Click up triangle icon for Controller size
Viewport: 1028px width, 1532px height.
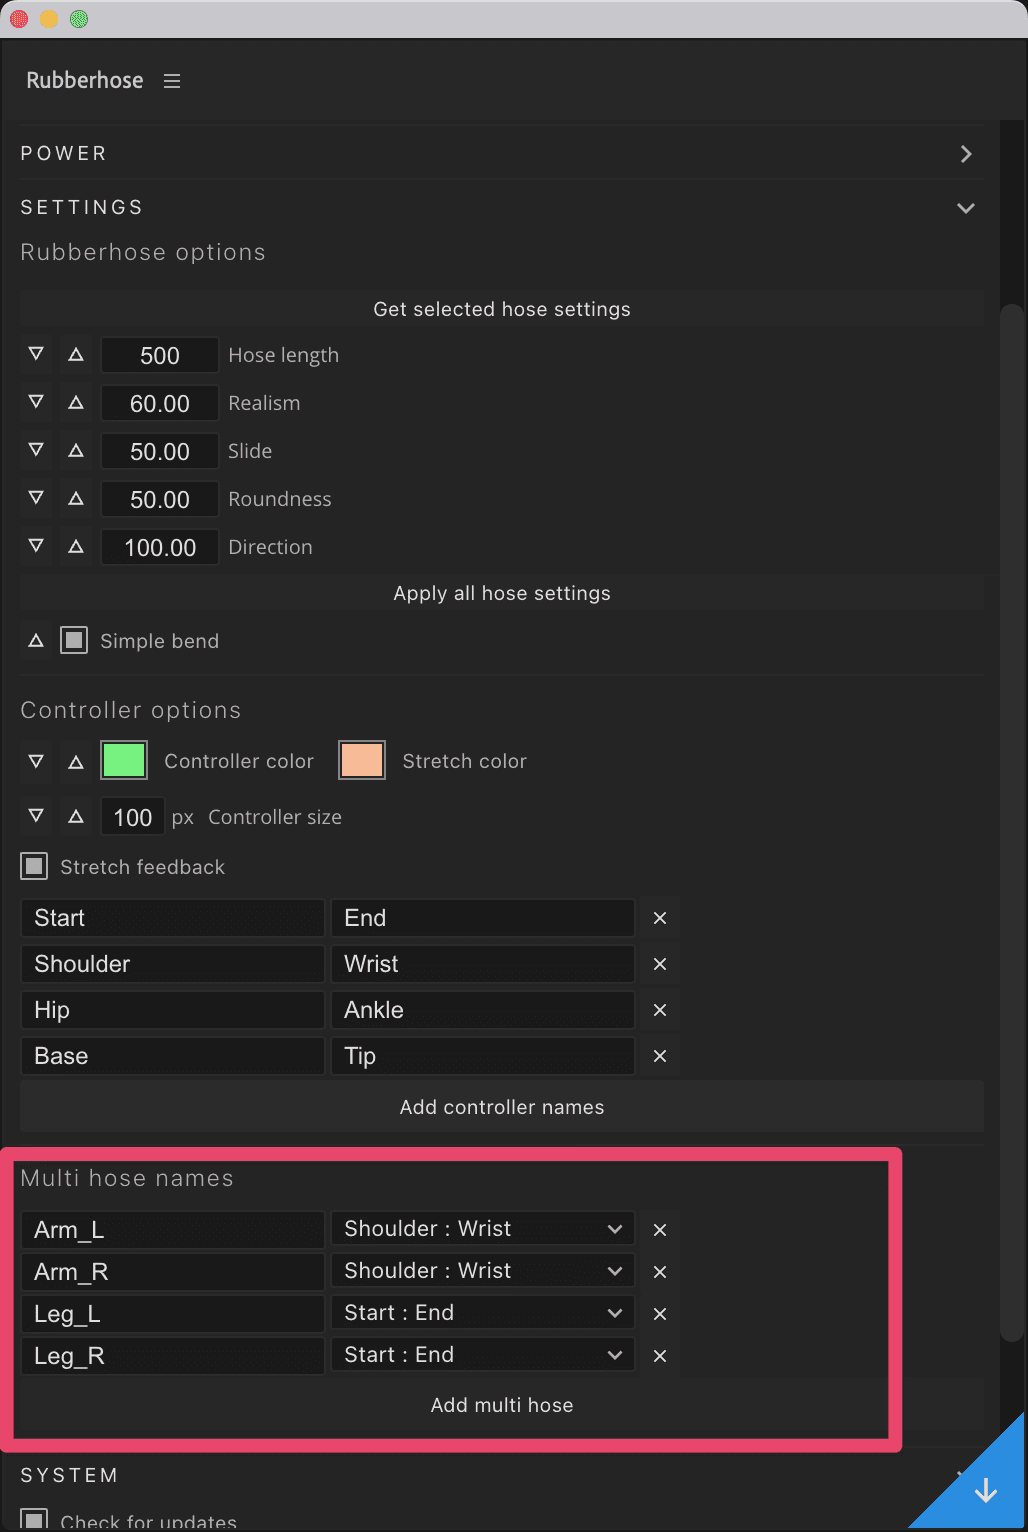(x=76, y=816)
